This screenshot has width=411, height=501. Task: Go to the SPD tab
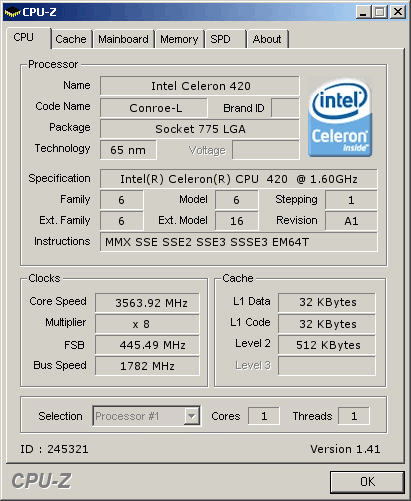[226, 39]
